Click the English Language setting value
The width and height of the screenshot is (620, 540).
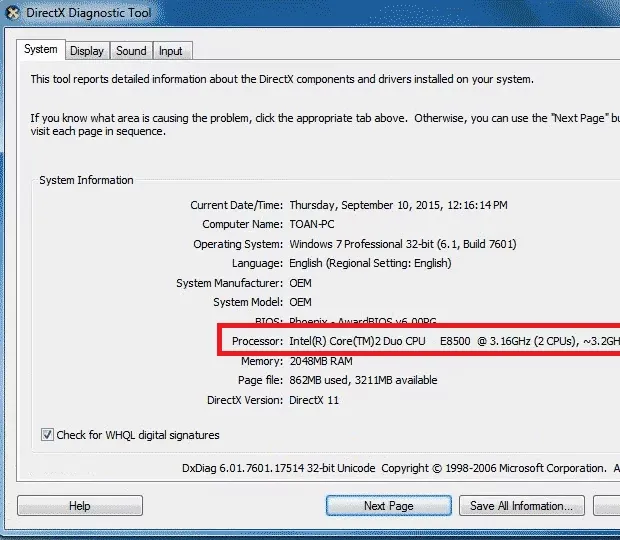point(370,263)
